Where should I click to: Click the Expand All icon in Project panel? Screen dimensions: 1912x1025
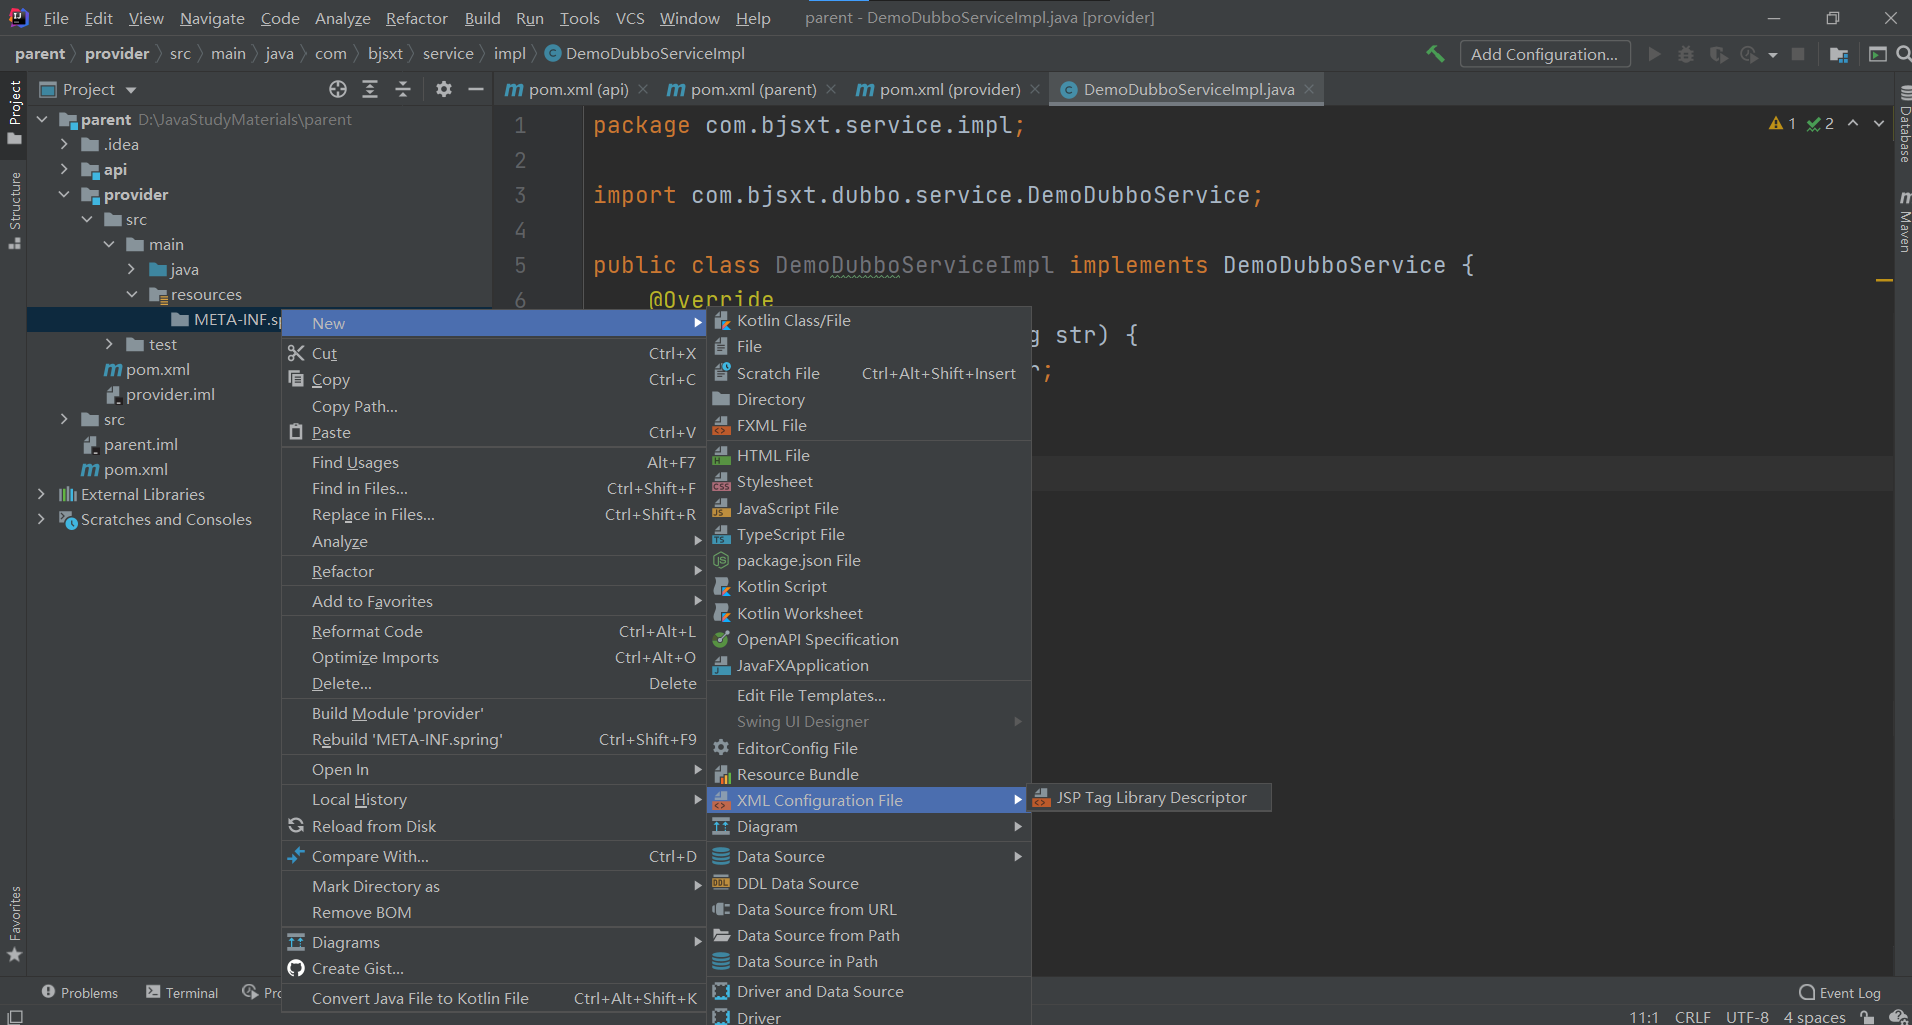tap(370, 89)
